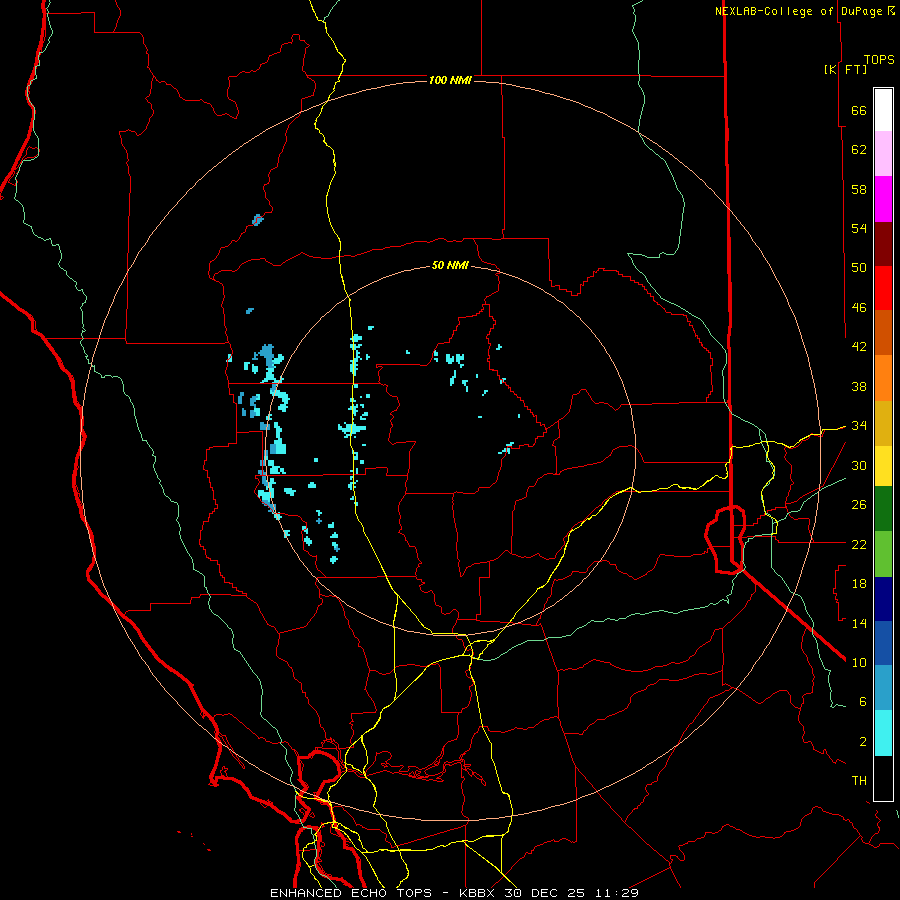Click the legend value 14

859,623
